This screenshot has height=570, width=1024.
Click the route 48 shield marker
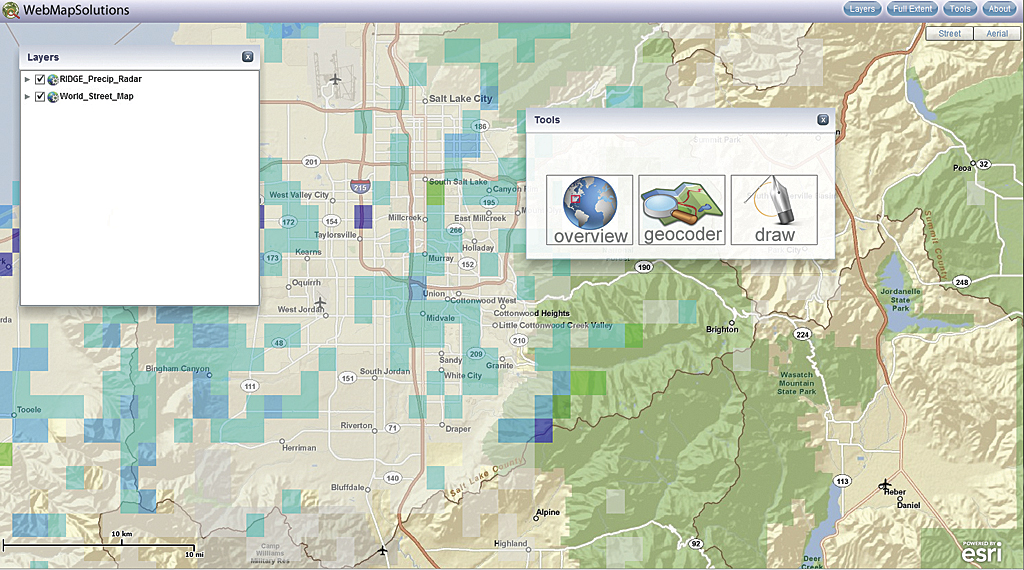[280, 343]
